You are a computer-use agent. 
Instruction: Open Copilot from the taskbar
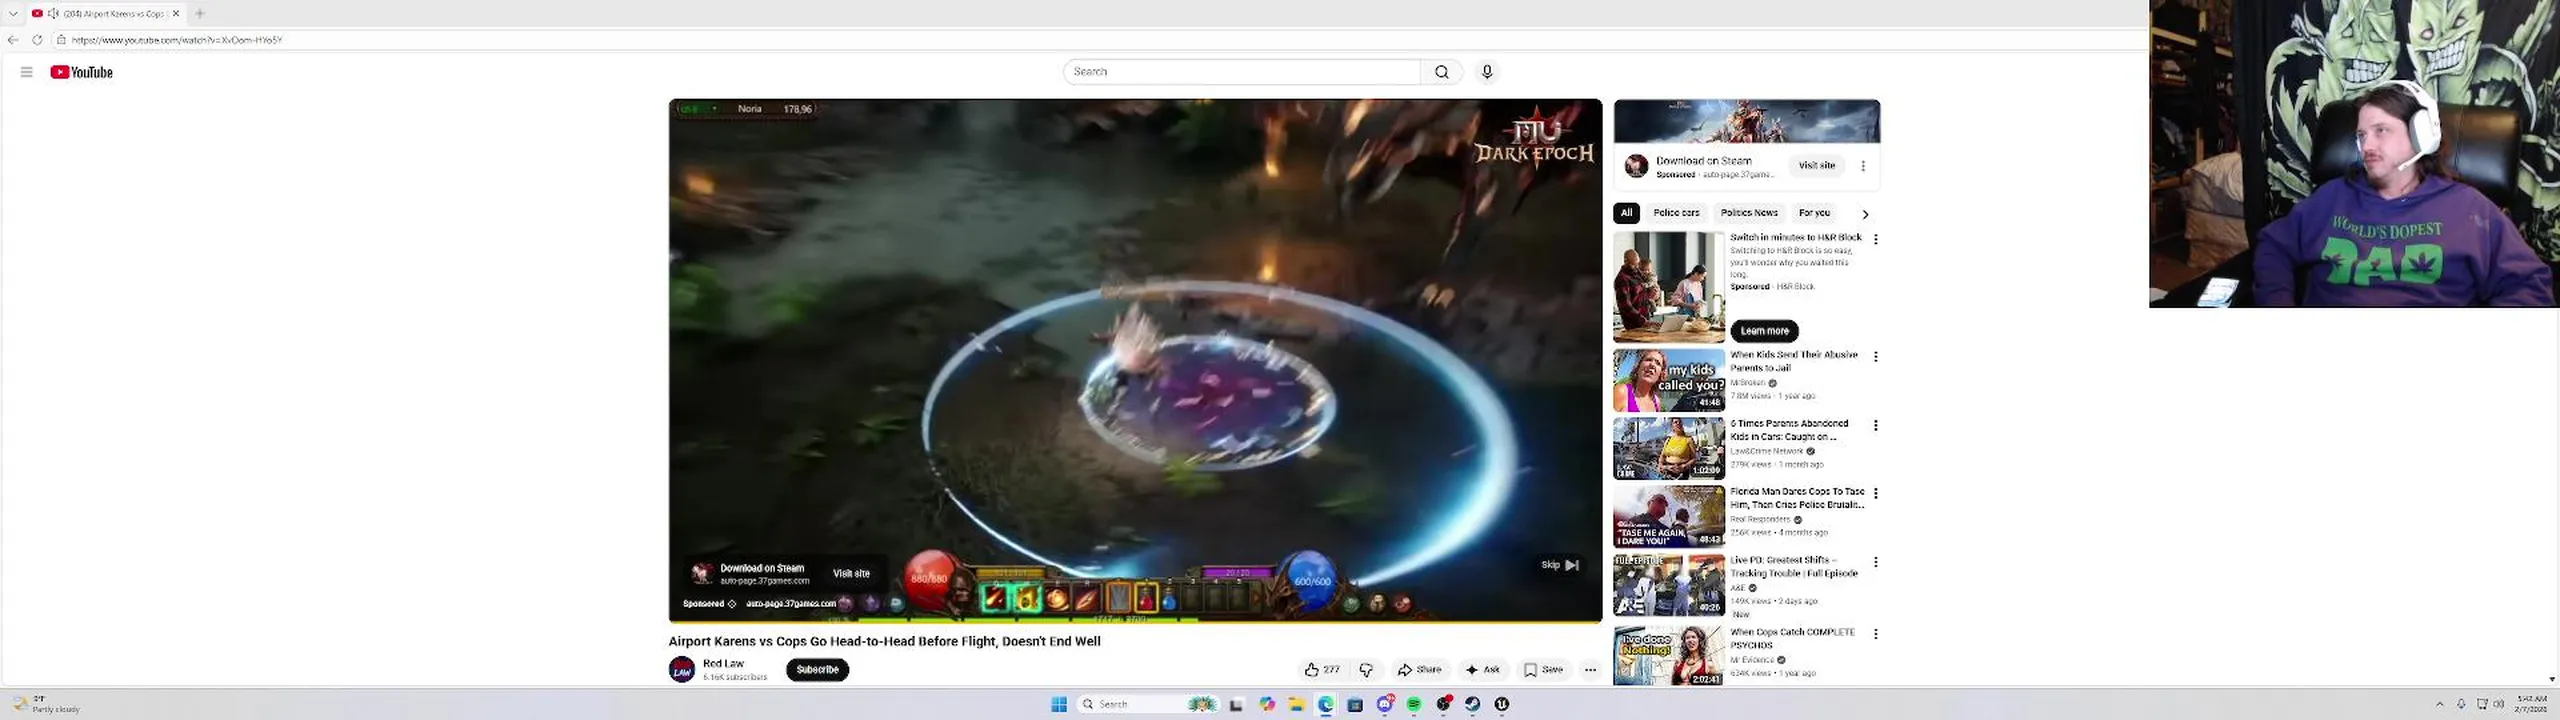[1267, 704]
